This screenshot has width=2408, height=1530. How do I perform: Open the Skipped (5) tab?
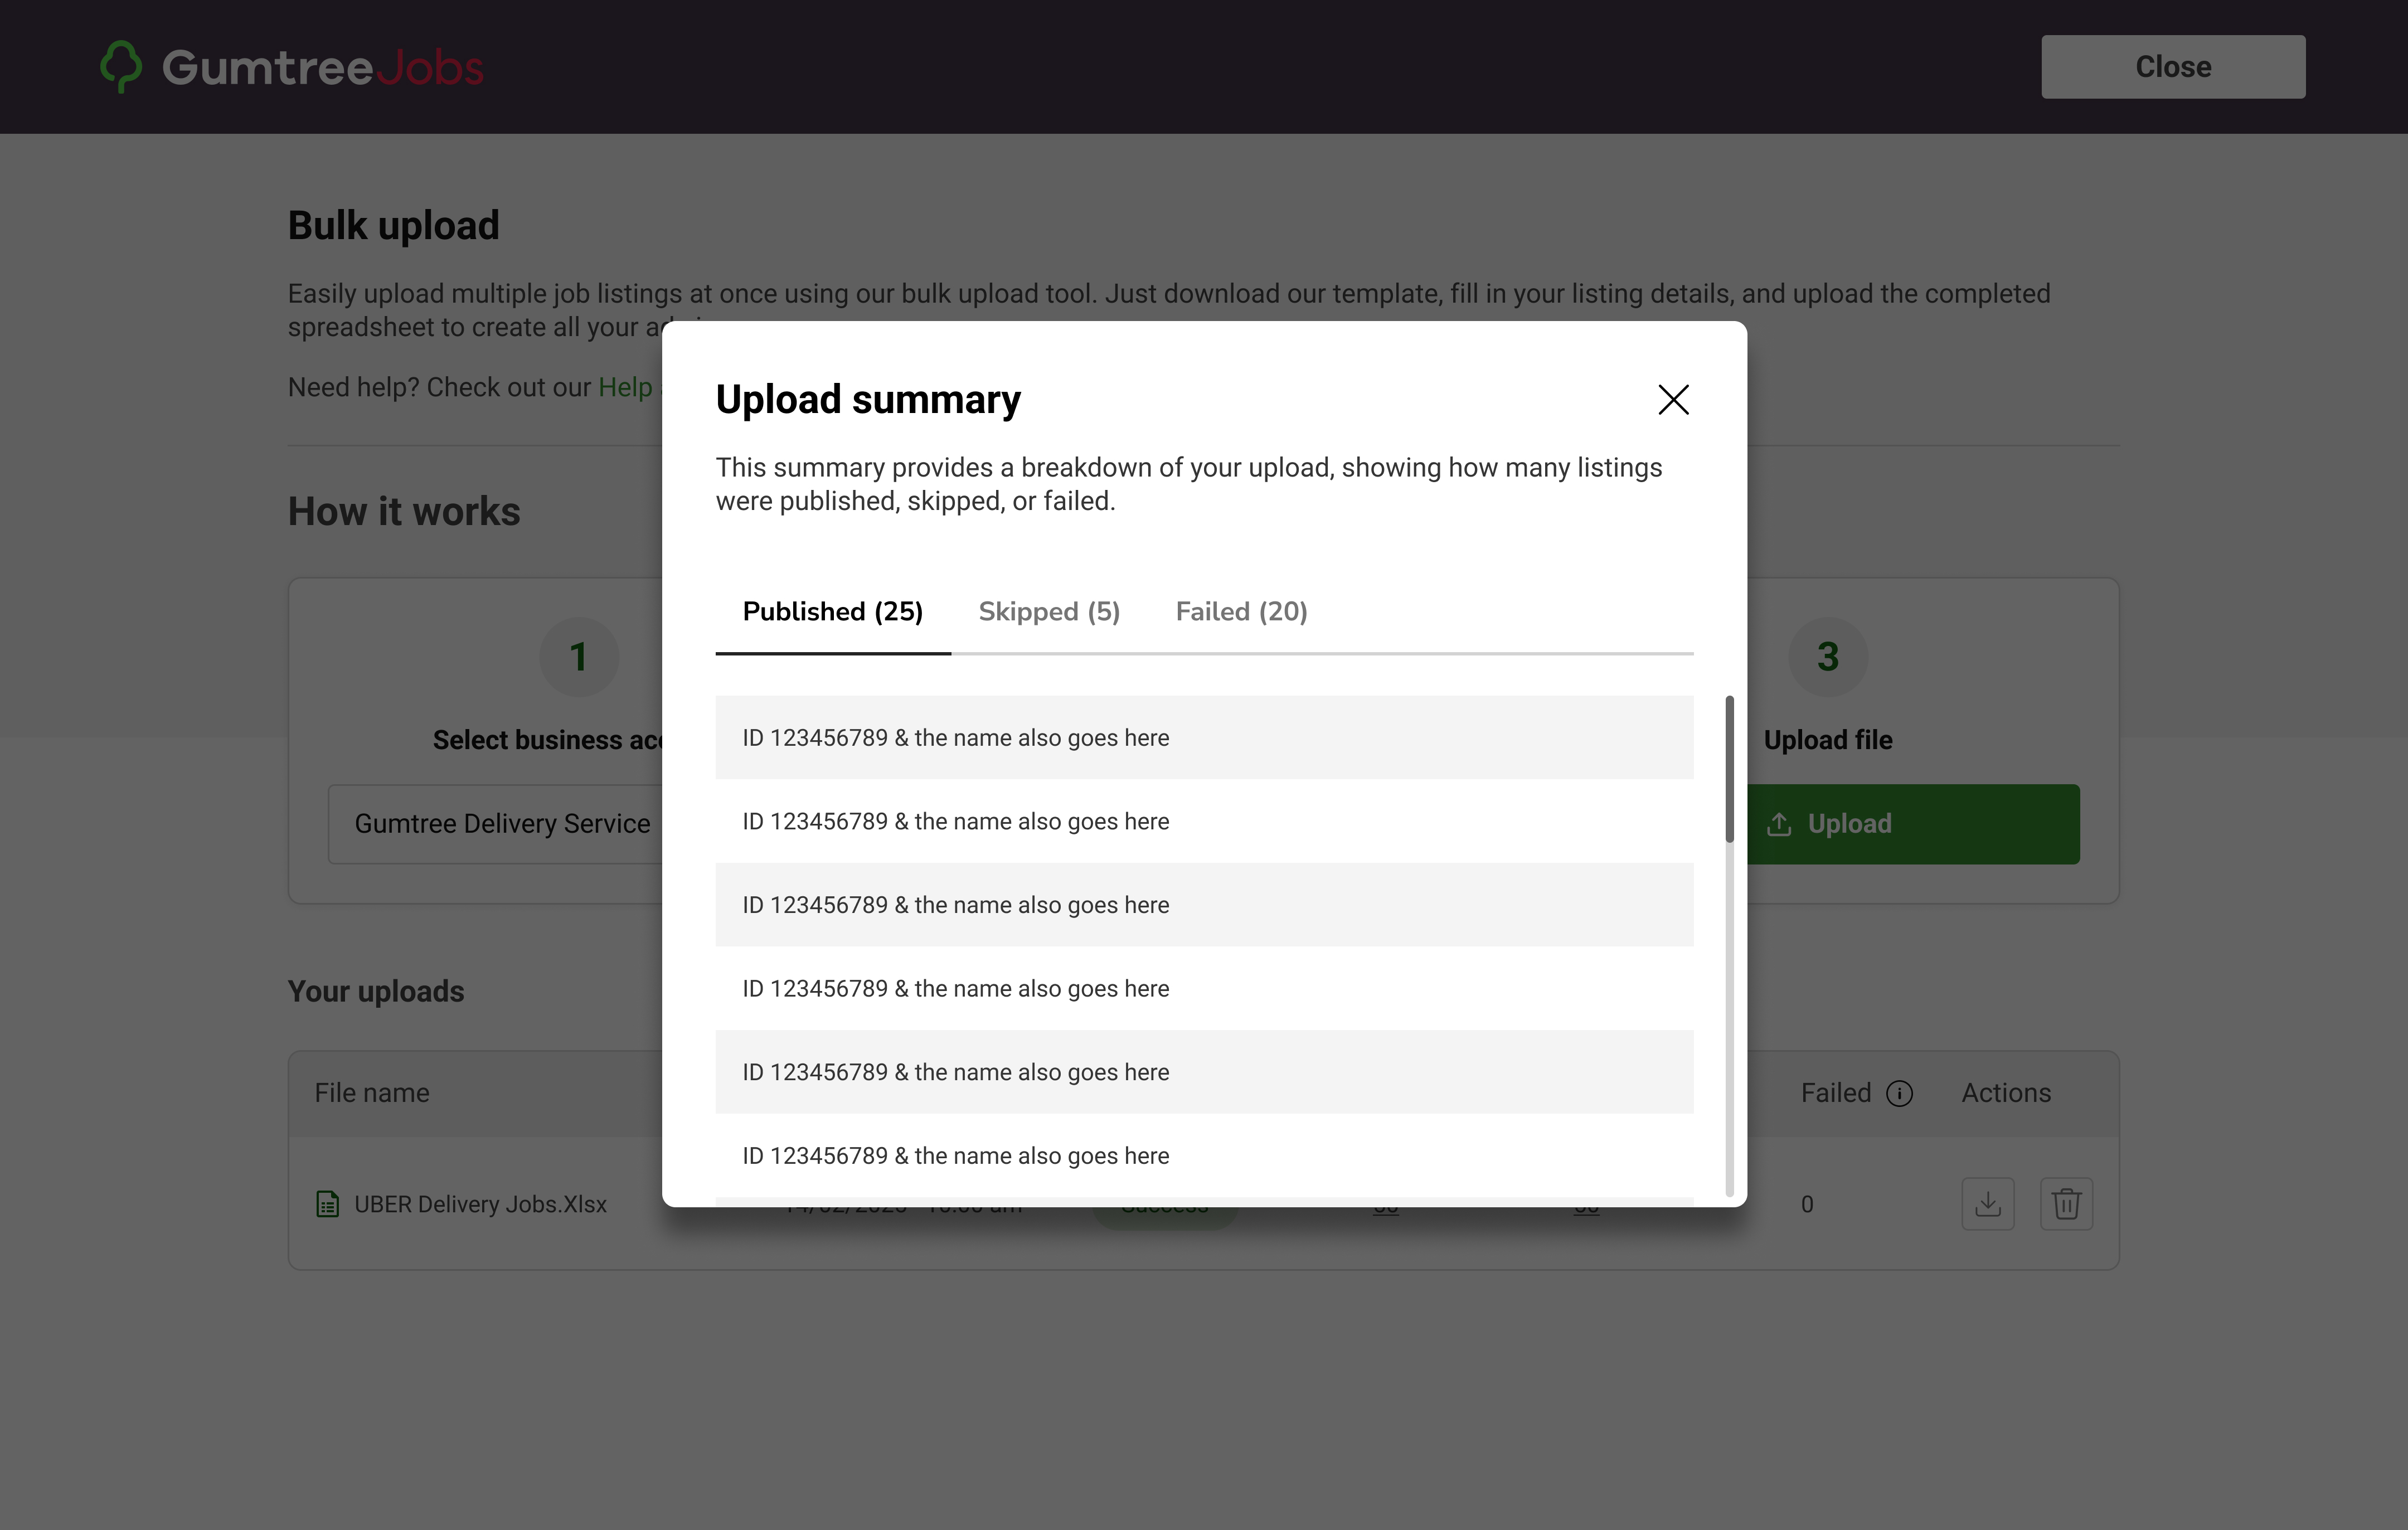pyautogui.click(x=1049, y=612)
